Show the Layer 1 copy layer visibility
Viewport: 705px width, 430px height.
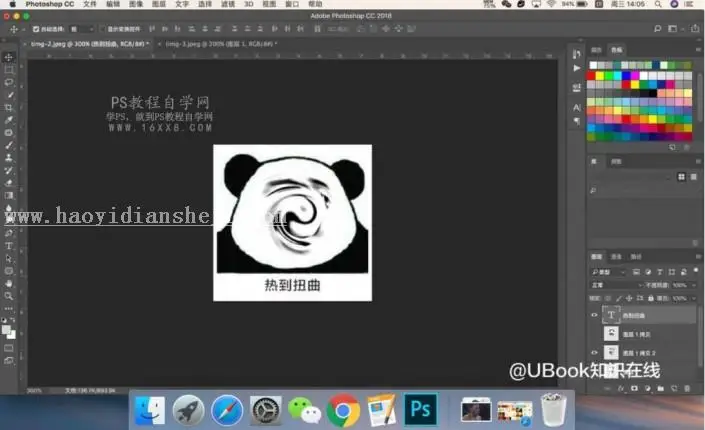click(594, 334)
